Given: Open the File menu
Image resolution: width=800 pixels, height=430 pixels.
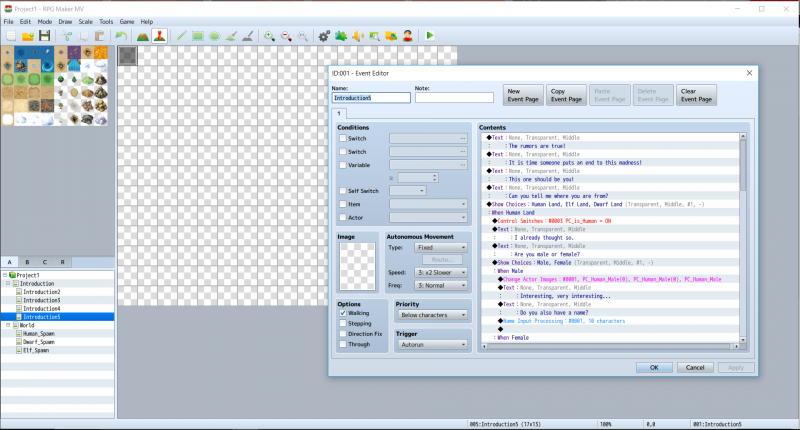Looking at the screenshot, I should (9, 21).
